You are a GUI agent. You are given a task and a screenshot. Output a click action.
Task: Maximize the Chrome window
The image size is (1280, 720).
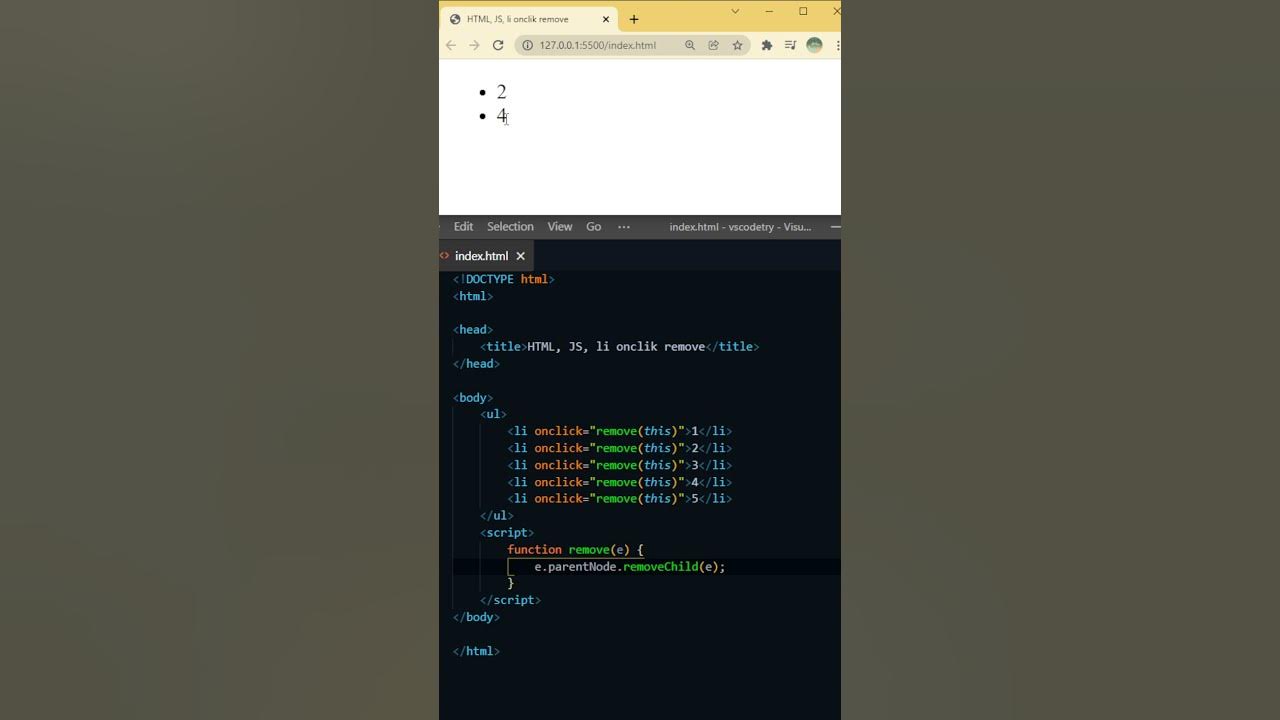803,11
